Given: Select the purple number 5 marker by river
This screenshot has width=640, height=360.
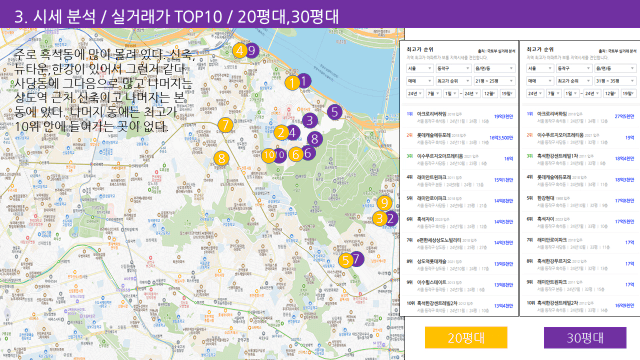Looking at the screenshot, I should pyautogui.click(x=335, y=111).
